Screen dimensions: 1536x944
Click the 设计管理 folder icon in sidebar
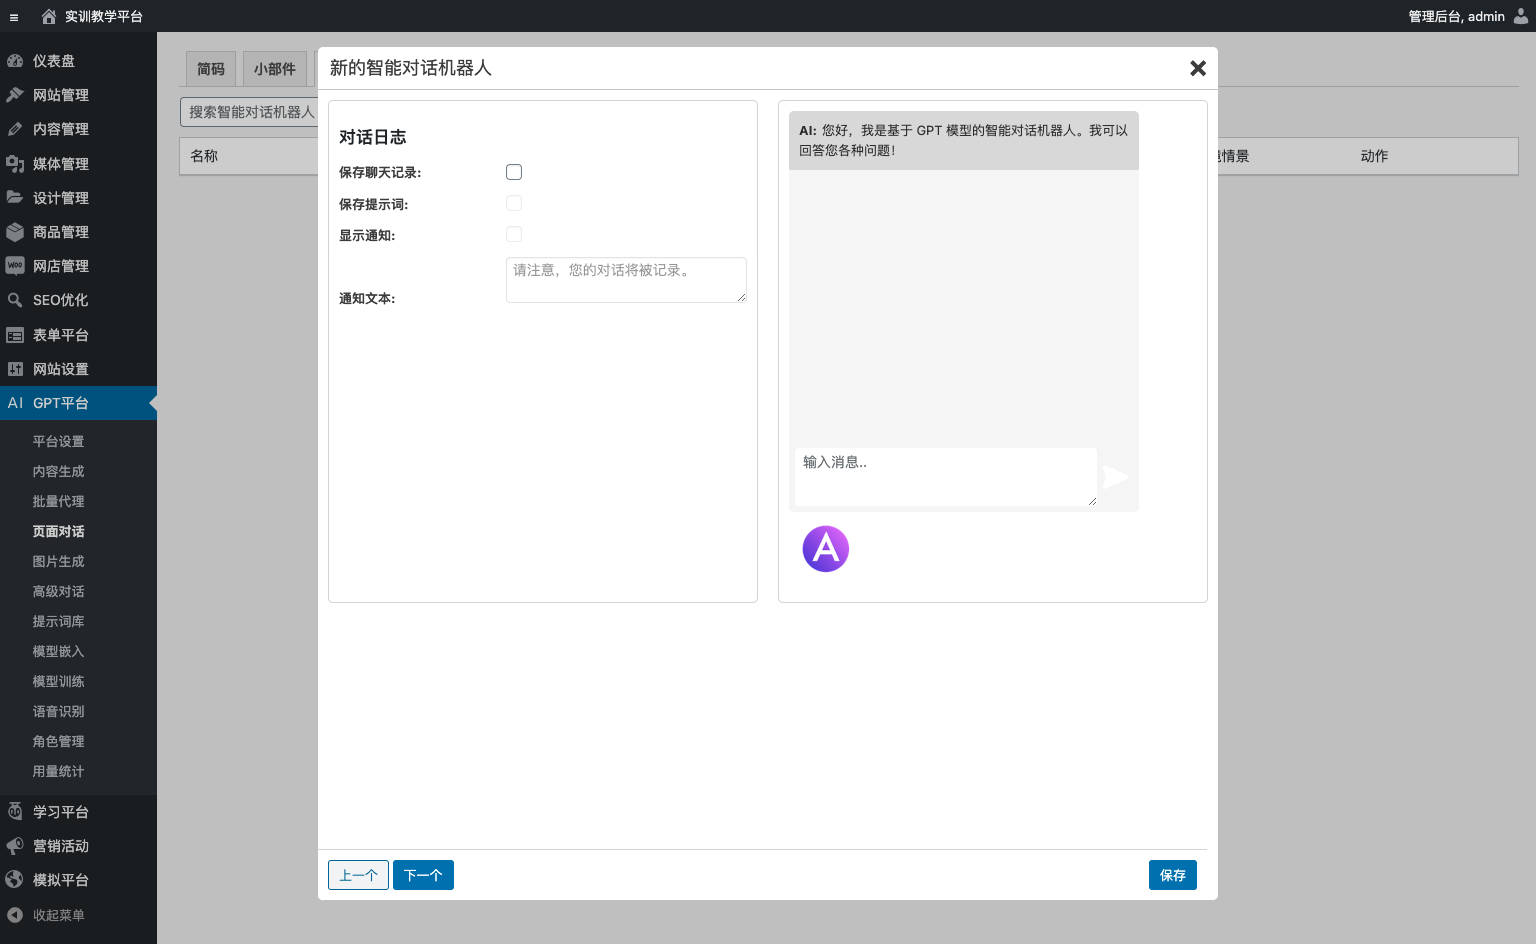point(15,198)
